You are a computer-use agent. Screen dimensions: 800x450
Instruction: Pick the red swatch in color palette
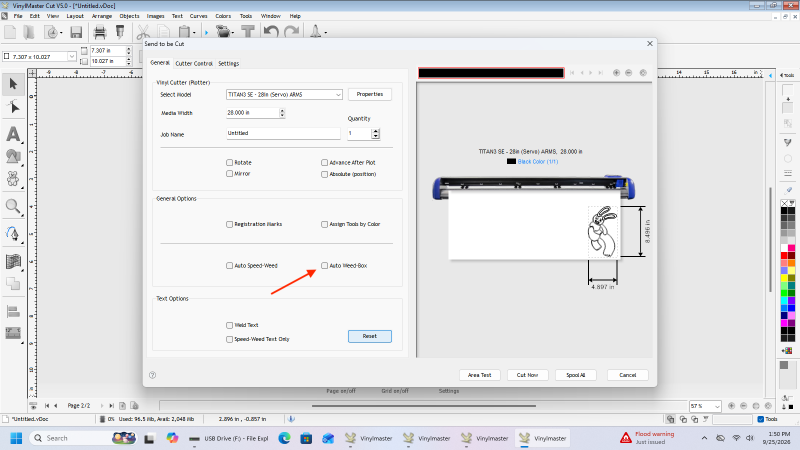(x=784, y=256)
